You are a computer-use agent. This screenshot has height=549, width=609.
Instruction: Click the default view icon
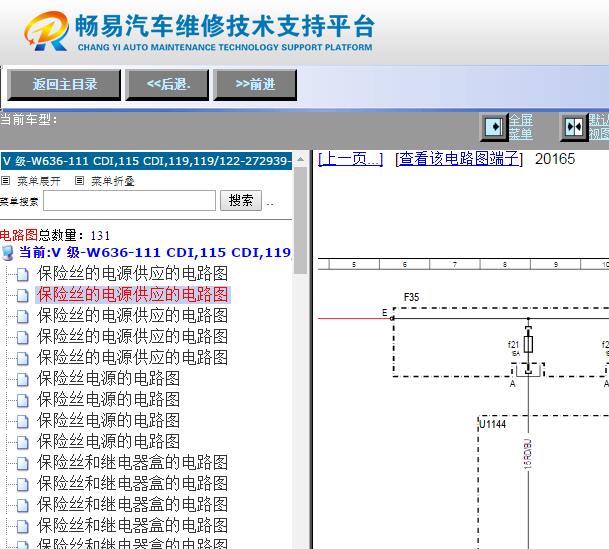pos(574,127)
